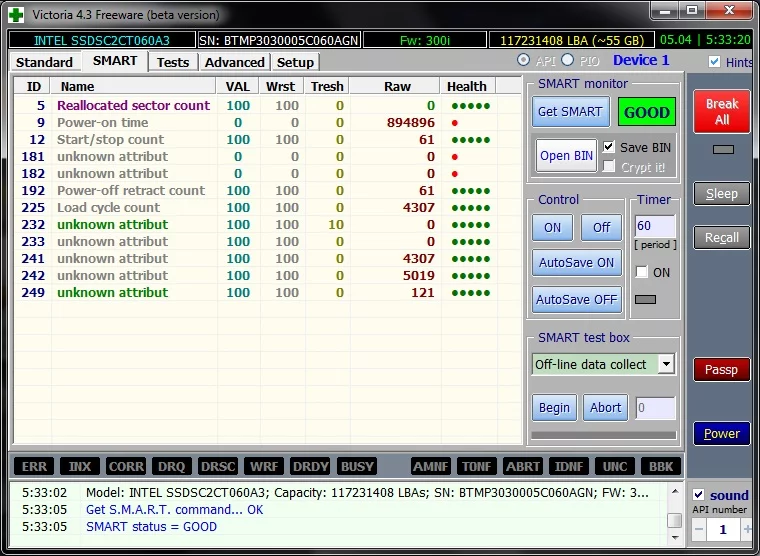
Task: Click the BBK error indicator
Action: (660, 466)
